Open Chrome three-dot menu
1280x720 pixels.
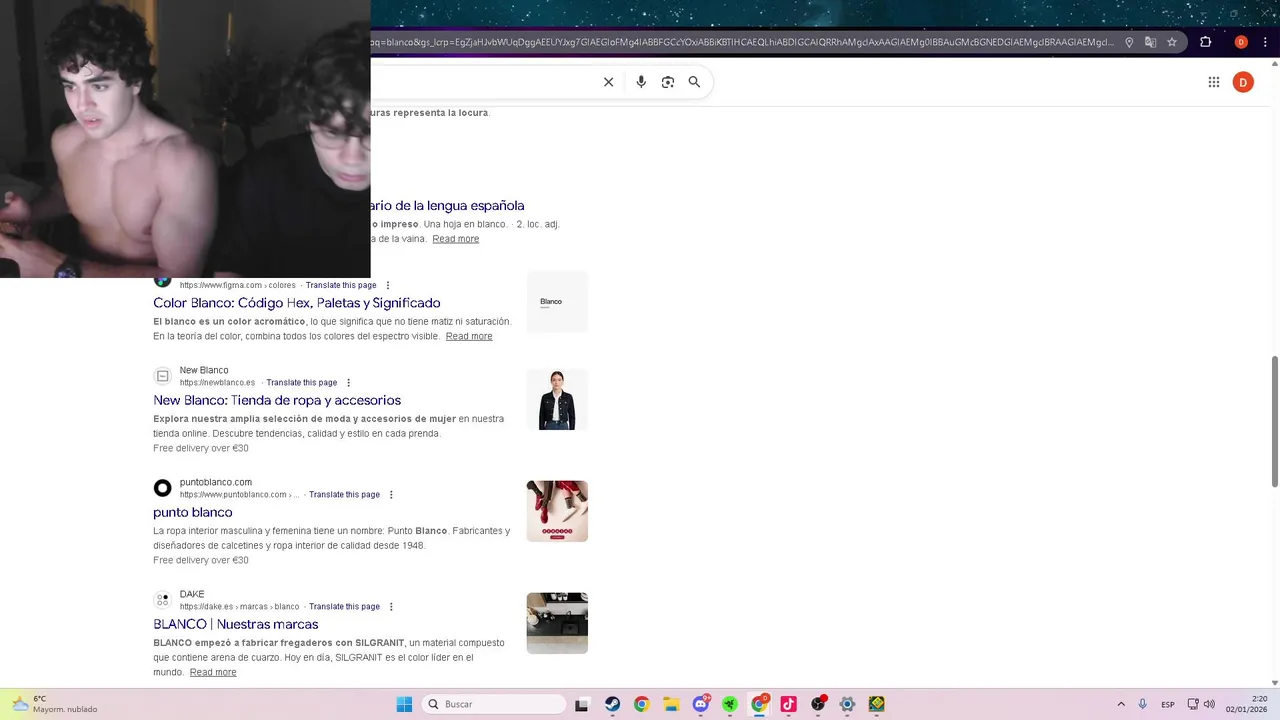pos(1266,42)
